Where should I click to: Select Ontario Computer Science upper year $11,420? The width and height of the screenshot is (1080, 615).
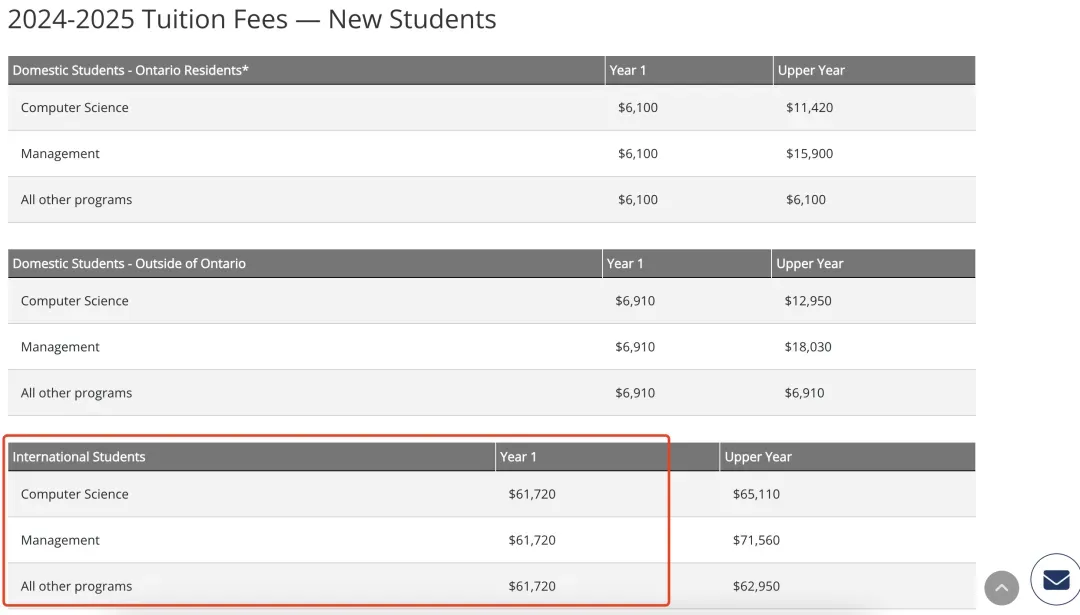pos(809,107)
